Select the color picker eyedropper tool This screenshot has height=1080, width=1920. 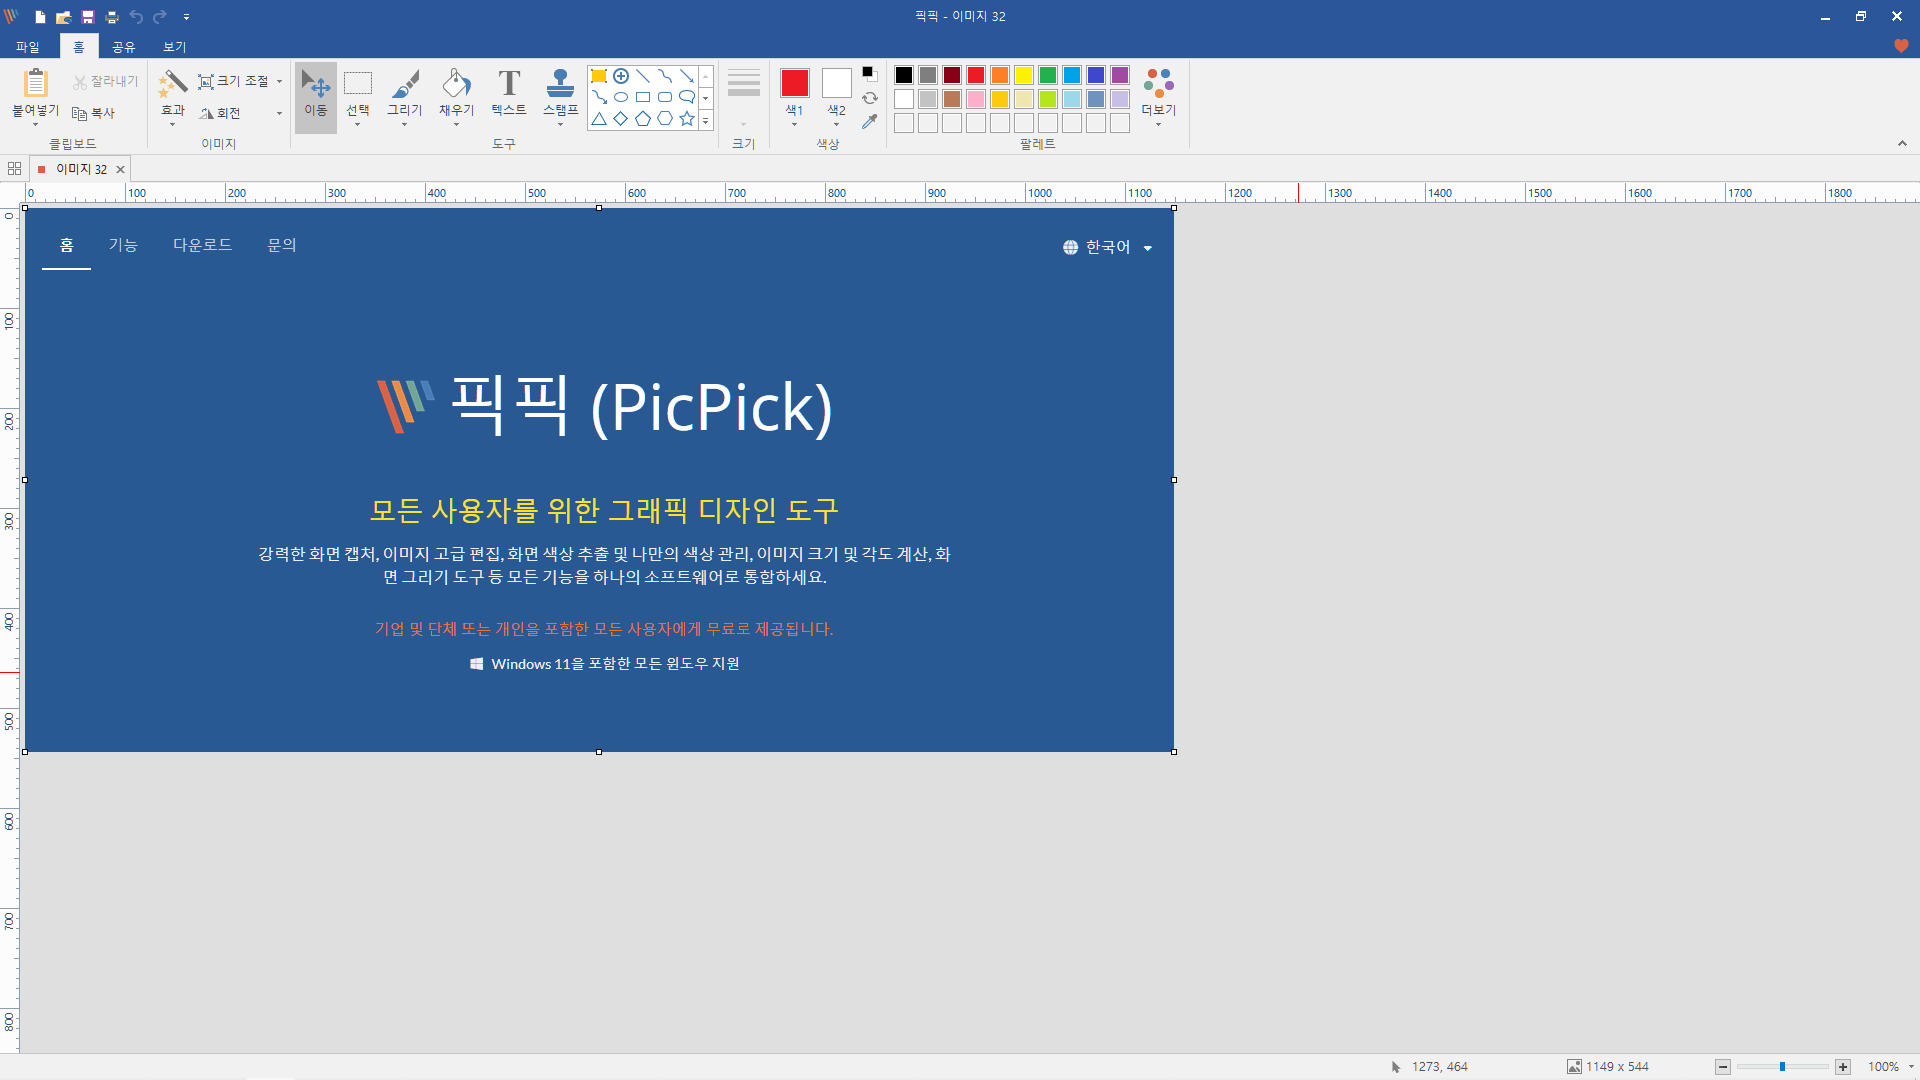tap(868, 121)
